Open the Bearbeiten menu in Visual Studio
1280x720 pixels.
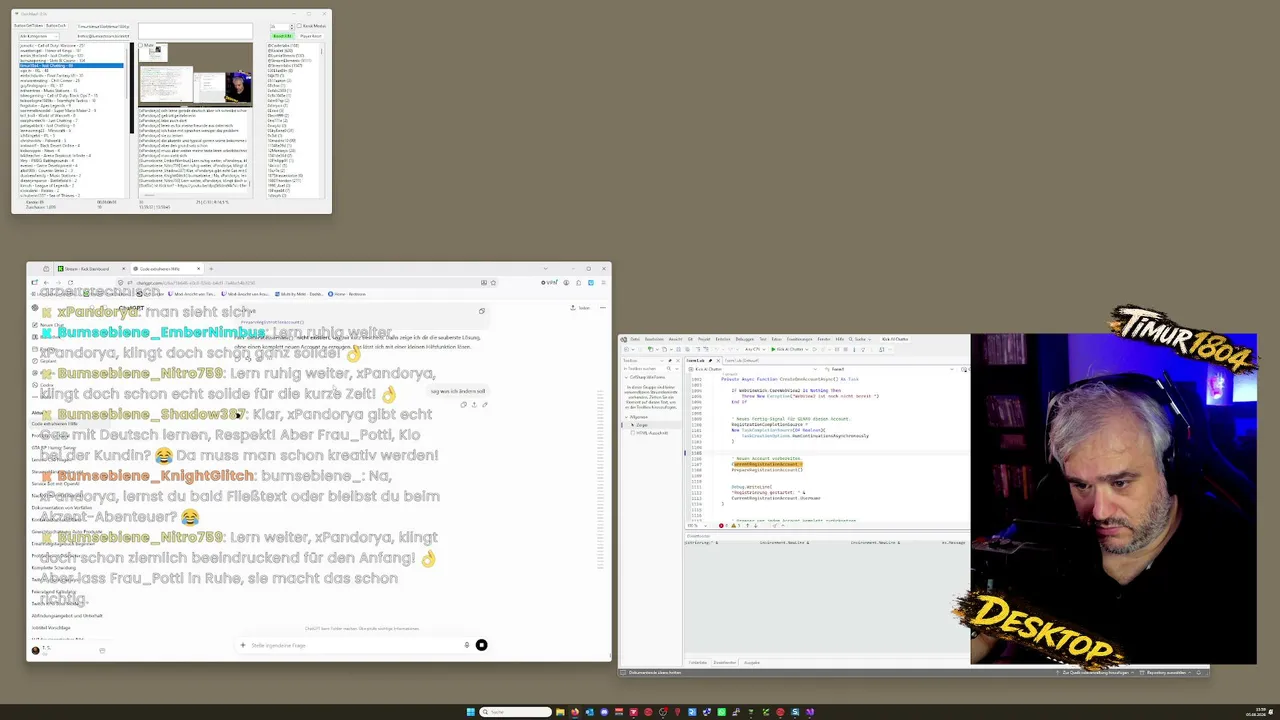pyautogui.click(x=652, y=339)
